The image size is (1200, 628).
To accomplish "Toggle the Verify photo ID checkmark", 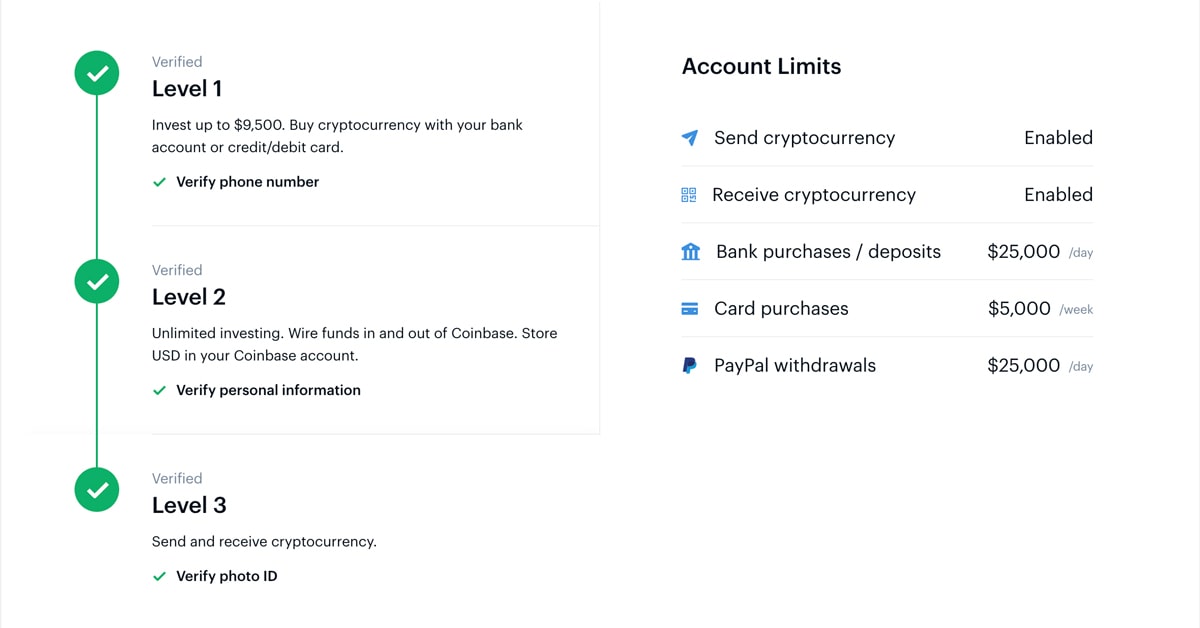I will [x=160, y=576].
